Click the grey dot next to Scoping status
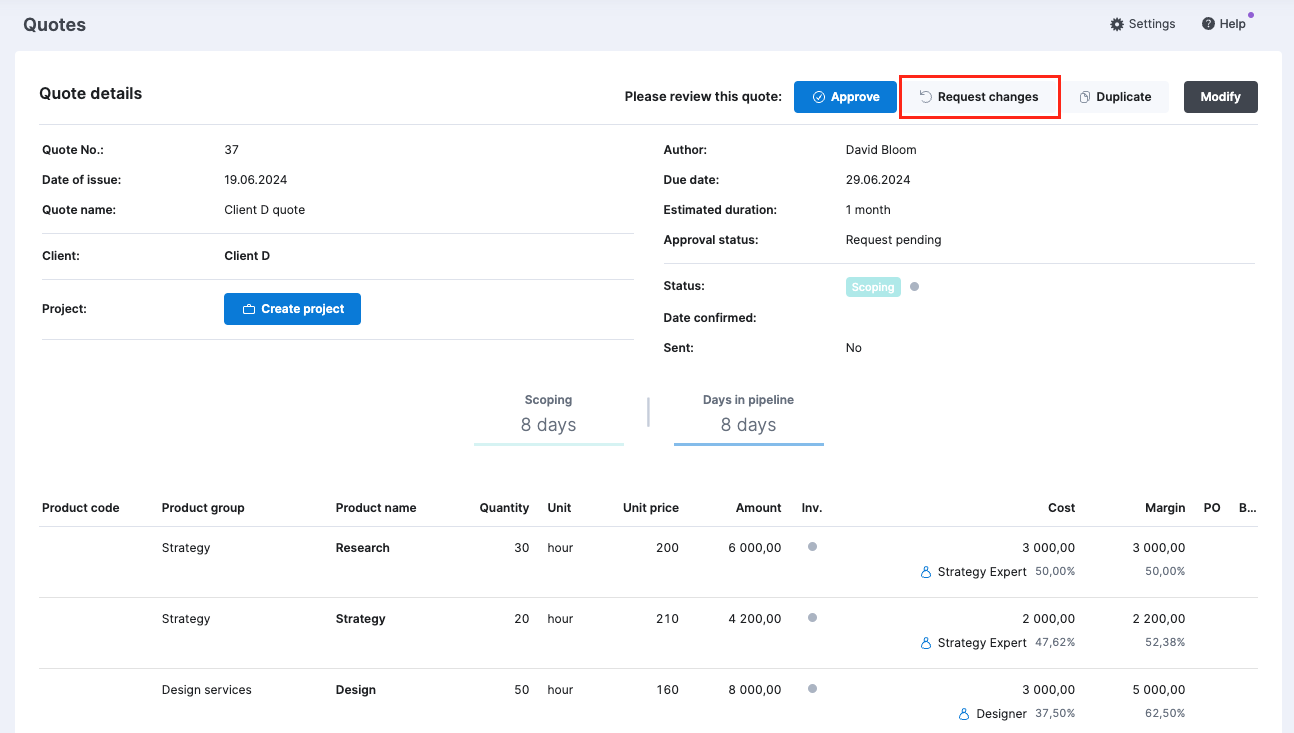This screenshot has width=1294, height=733. (914, 287)
